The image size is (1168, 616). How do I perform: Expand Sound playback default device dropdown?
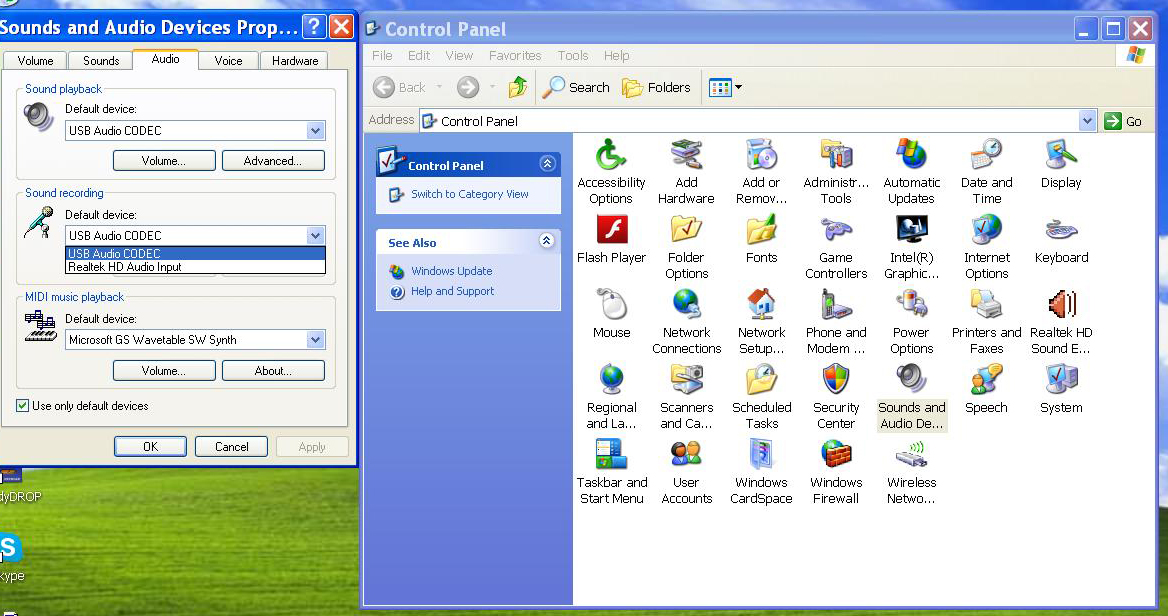[316, 131]
